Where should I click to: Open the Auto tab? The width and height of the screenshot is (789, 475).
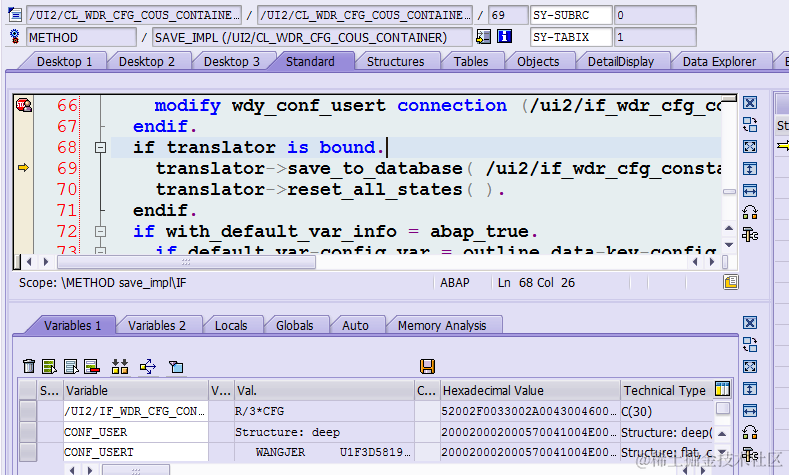click(355, 326)
